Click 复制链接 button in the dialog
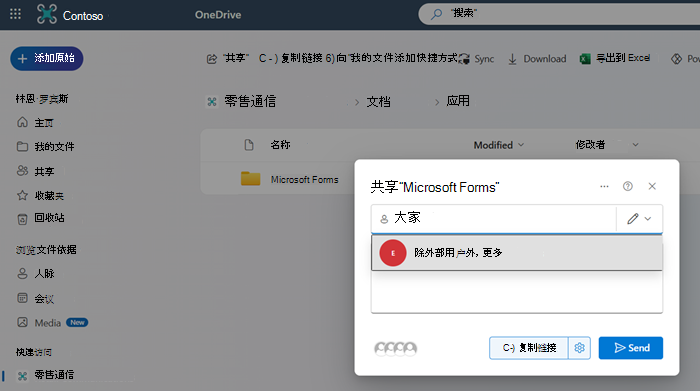 tap(529, 348)
